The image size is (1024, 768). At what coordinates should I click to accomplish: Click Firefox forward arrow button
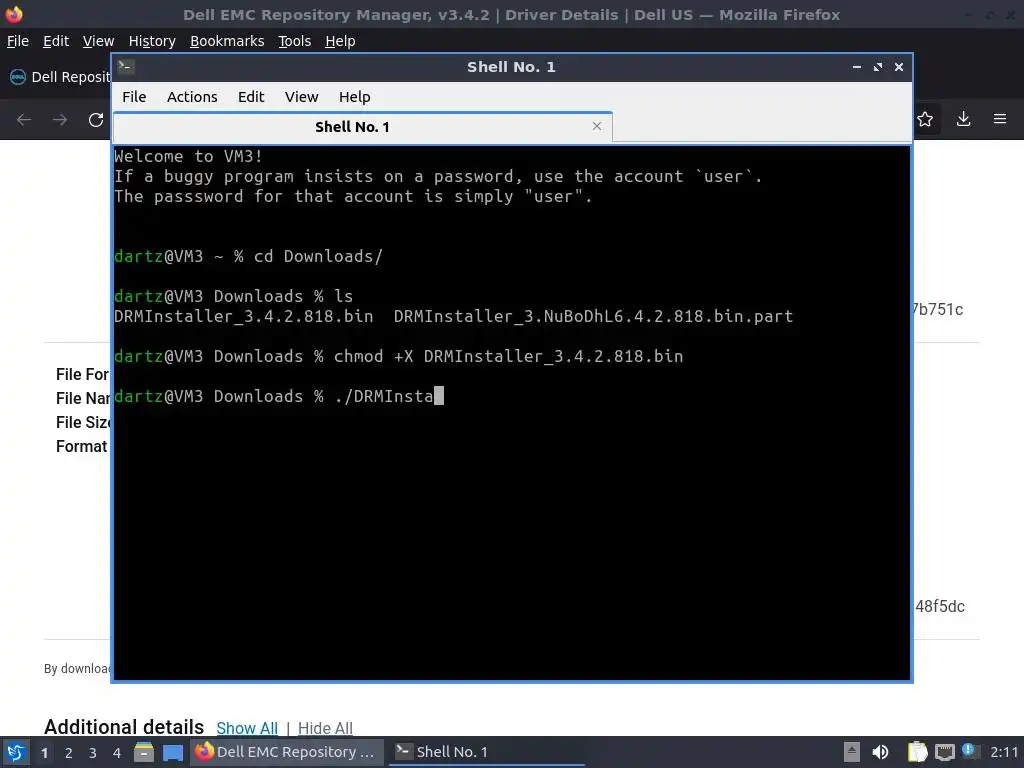tap(60, 120)
